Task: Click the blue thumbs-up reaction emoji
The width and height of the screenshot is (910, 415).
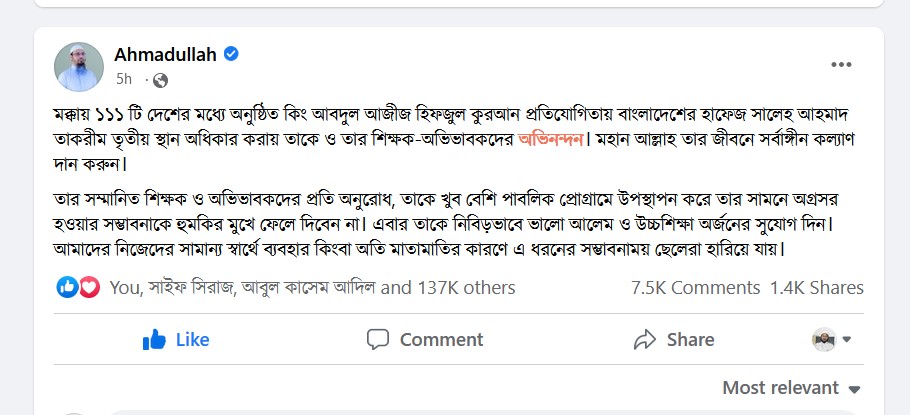Action: pyautogui.click(x=68, y=288)
